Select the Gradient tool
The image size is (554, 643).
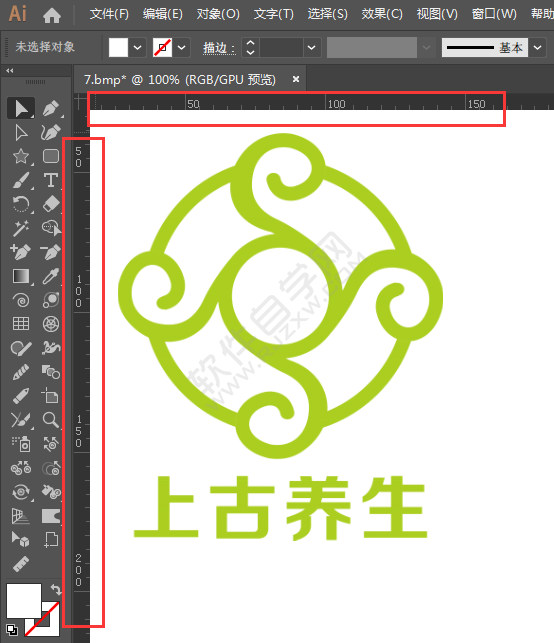(21, 276)
